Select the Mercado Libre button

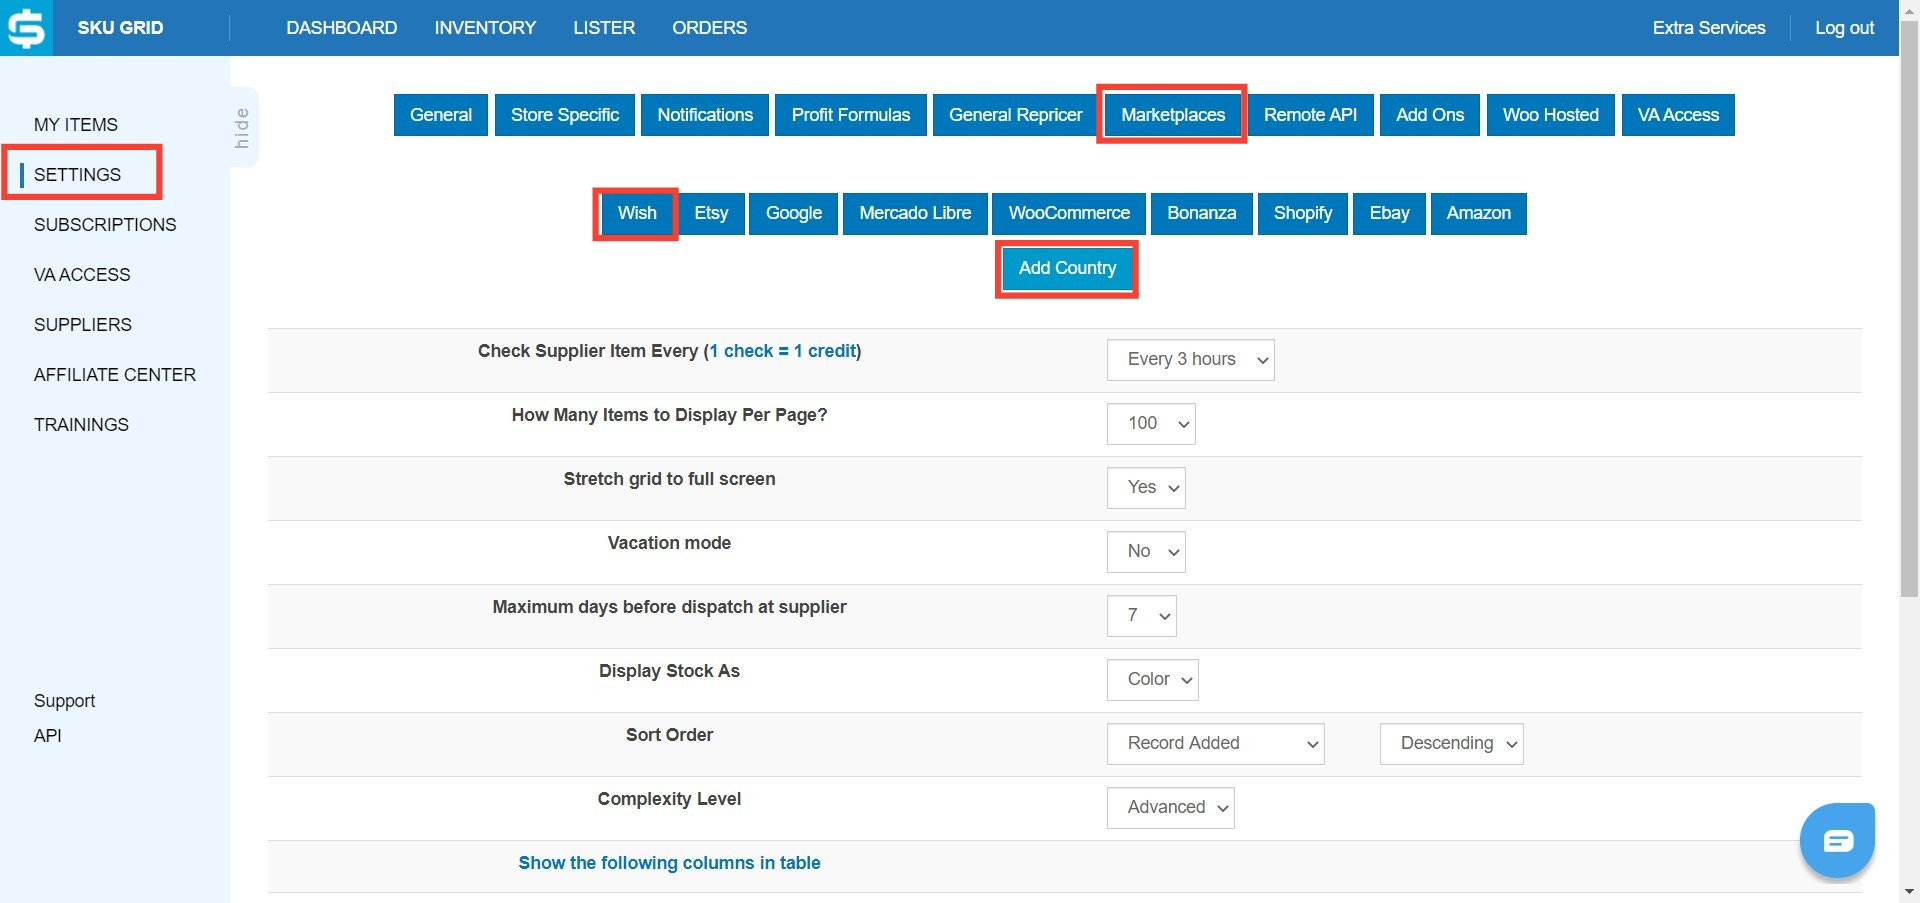tap(915, 213)
